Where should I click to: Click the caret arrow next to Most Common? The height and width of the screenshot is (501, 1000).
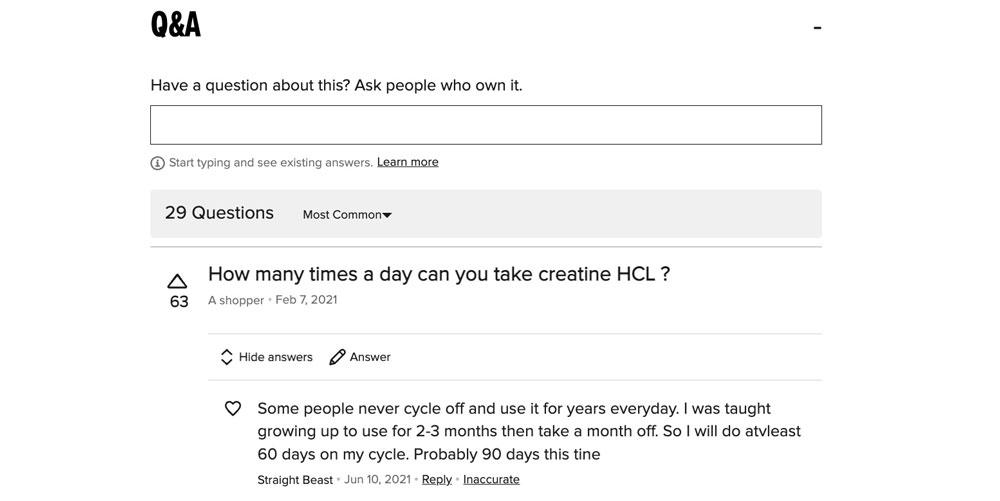coord(387,215)
